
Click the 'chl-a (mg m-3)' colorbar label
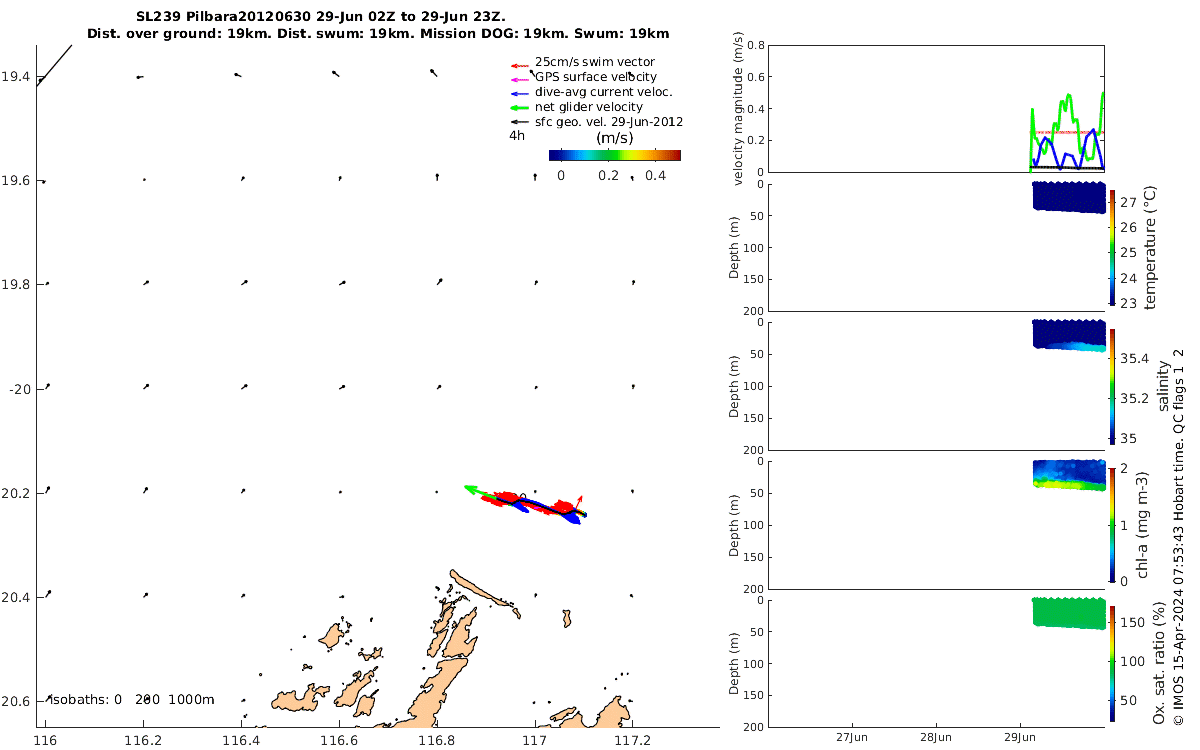1143,524
